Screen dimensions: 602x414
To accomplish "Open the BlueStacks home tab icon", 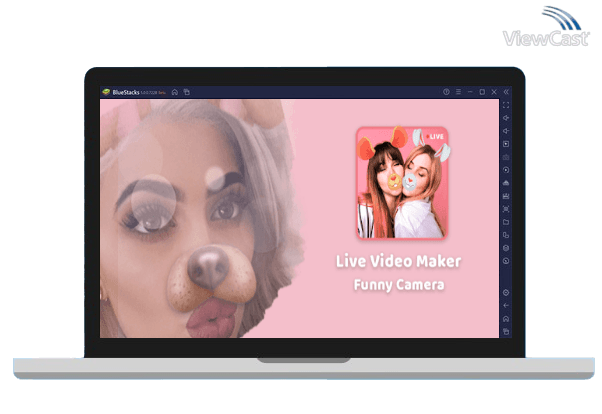I will [175, 92].
